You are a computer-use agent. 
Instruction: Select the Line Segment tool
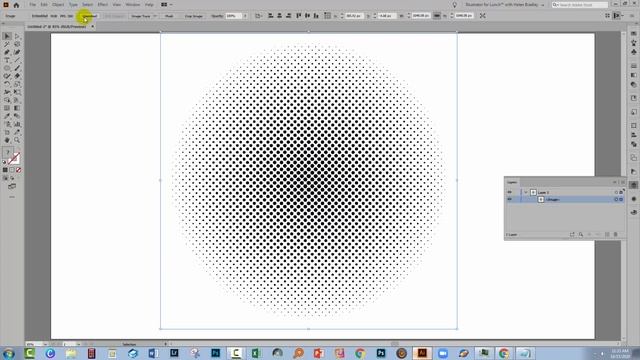coord(17,60)
